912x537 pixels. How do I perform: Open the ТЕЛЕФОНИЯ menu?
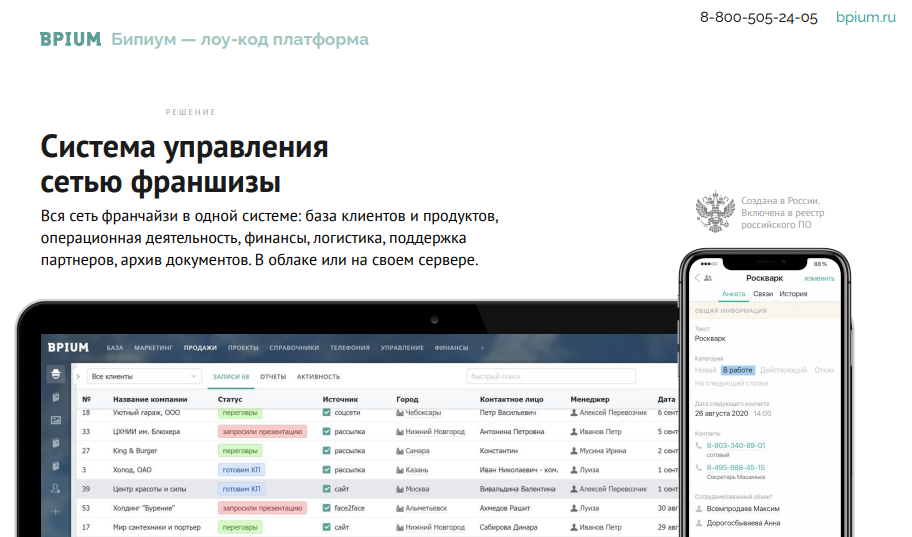pos(350,348)
